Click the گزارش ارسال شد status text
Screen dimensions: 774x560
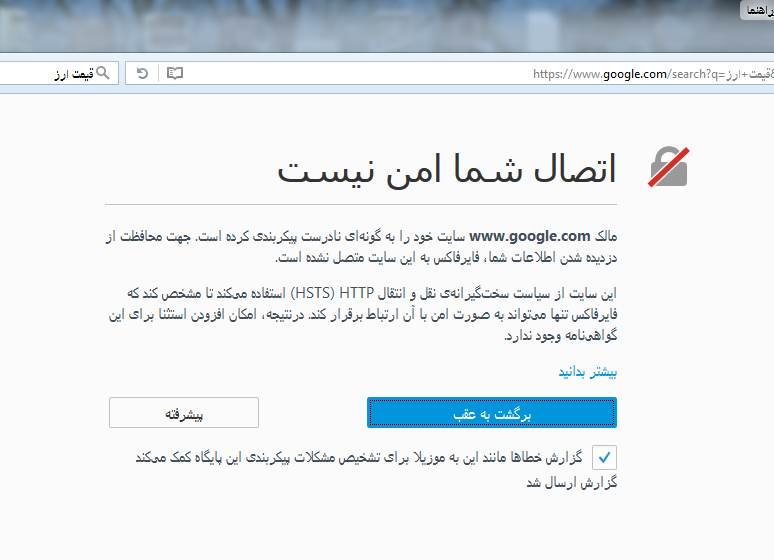tap(572, 482)
